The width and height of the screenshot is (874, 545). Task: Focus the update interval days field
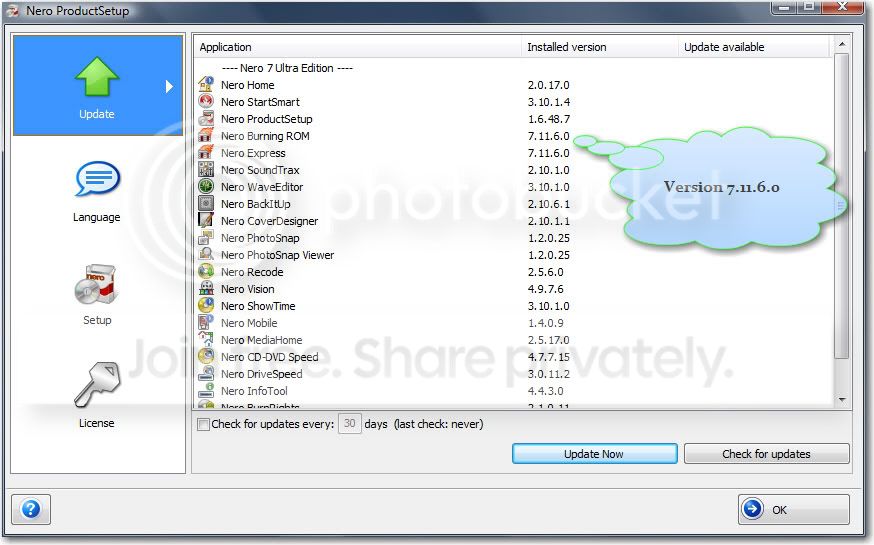point(349,424)
